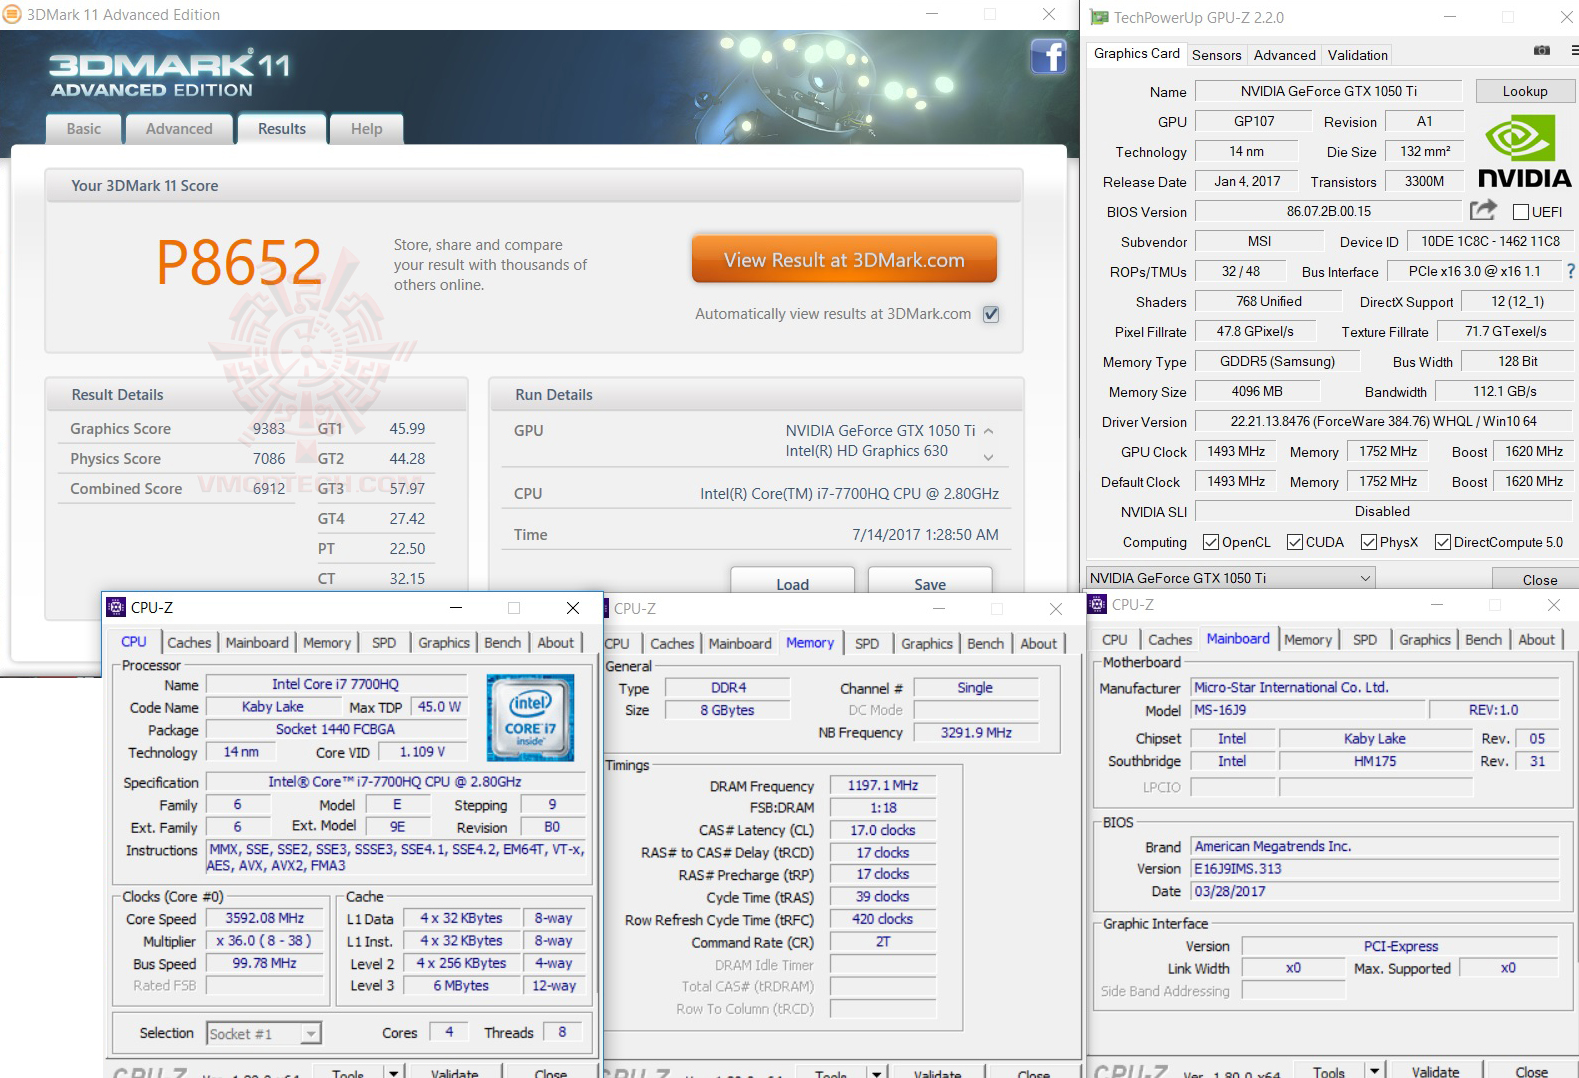Click the Physics Score value 7086
1579x1078 pixels.
pyautogui.click(x=269, y=459)
